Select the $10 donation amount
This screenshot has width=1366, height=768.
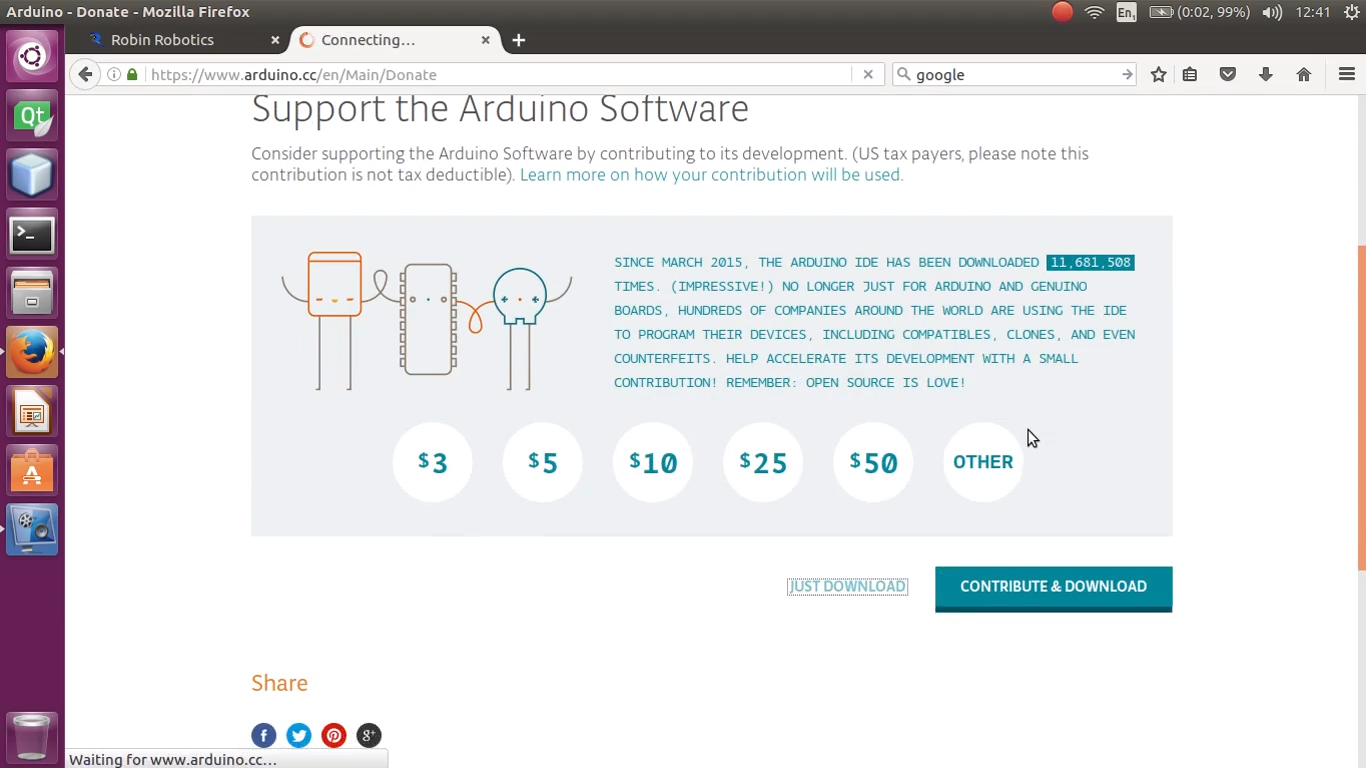pos(652,462)
